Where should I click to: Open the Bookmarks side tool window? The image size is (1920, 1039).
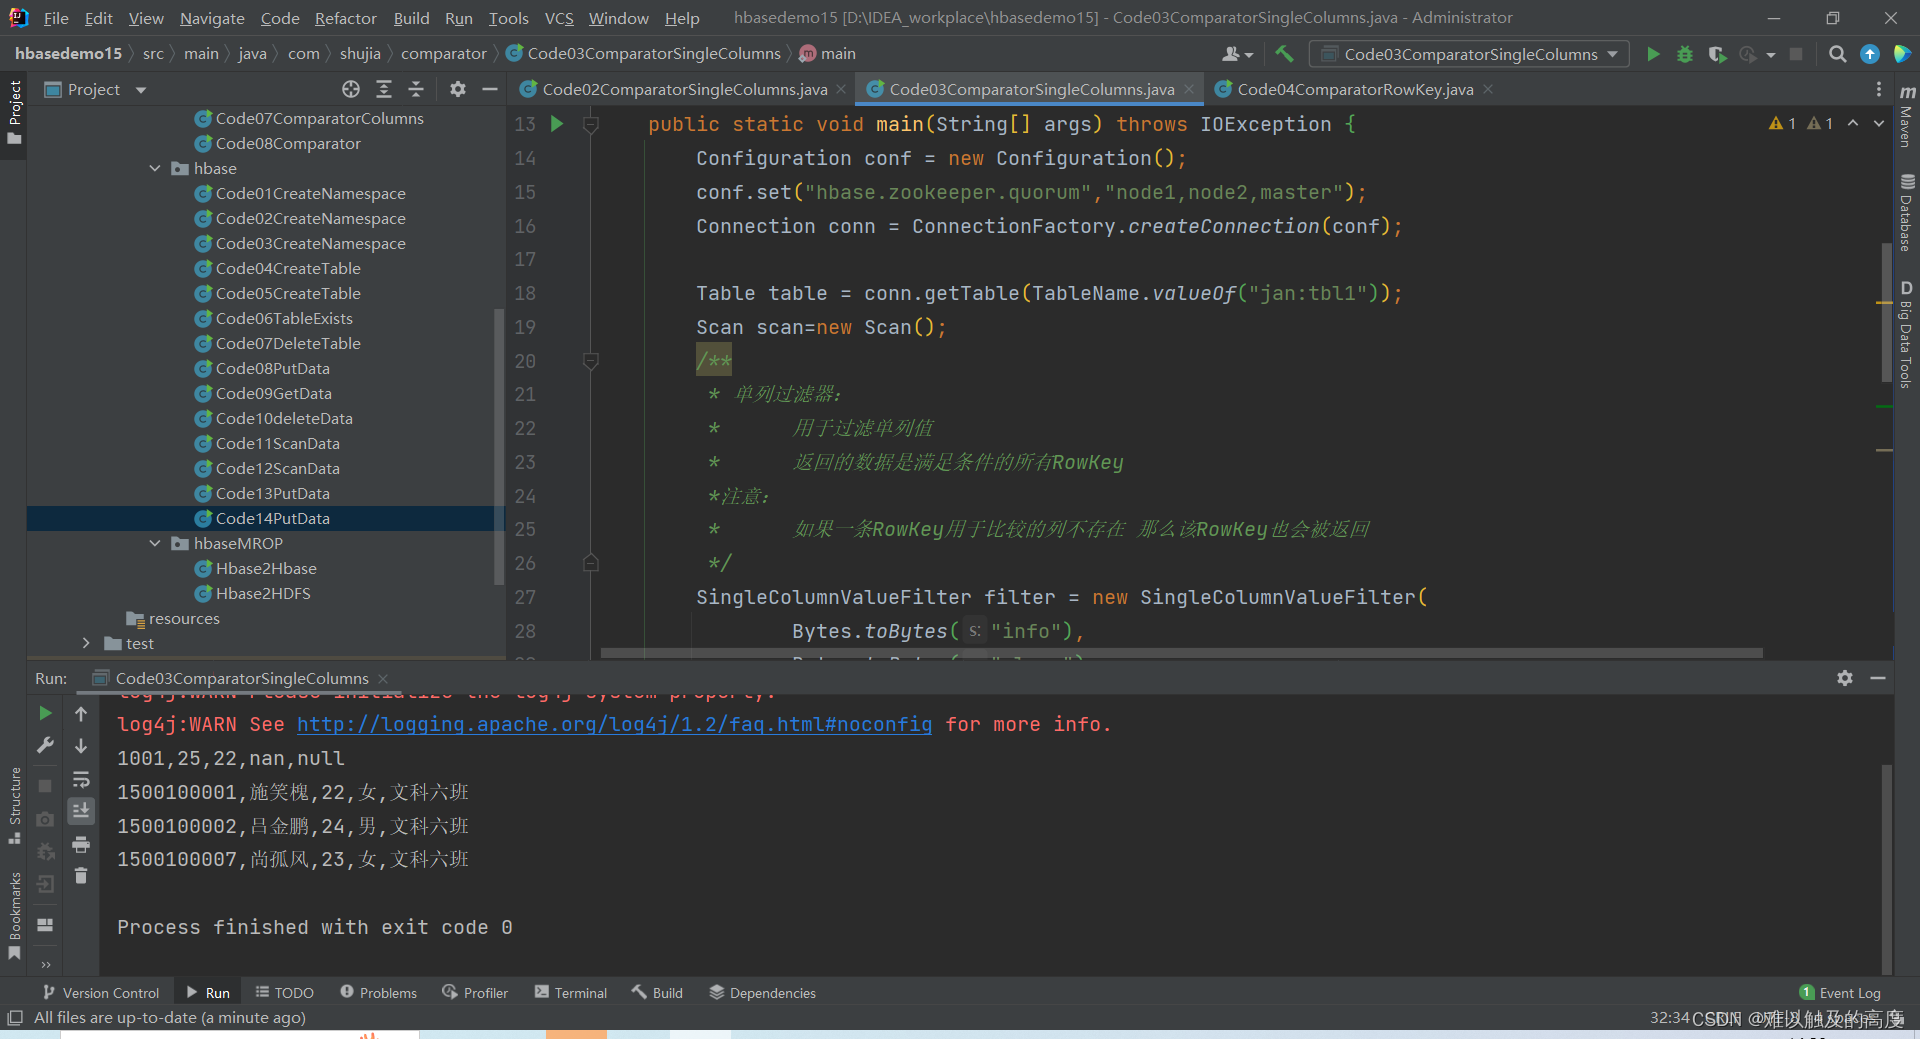[14, 915]
